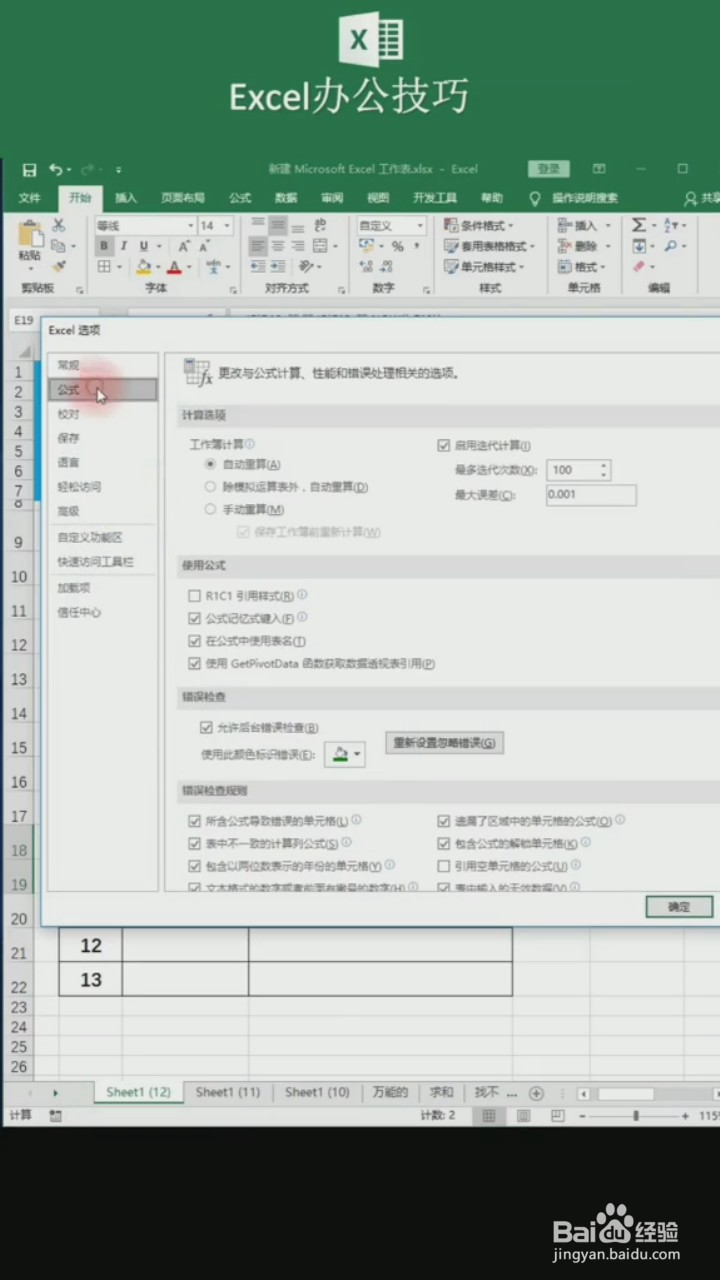This screenshot has width=720, height=1280.
Task: Click the cell Borders icon
Action: point(104,267)
